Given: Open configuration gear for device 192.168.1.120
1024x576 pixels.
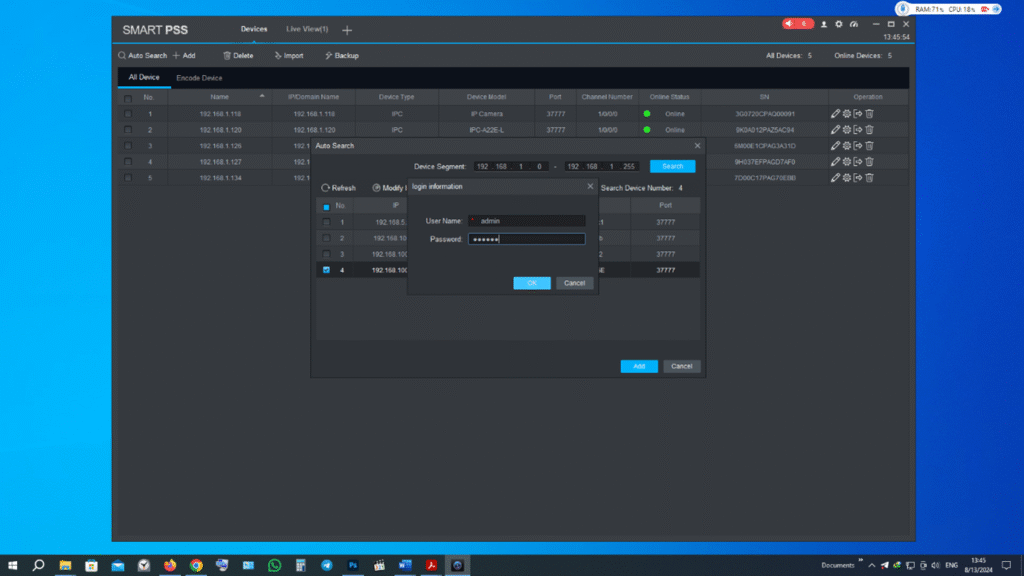Looking at the screenshot, I should (846, 130).
